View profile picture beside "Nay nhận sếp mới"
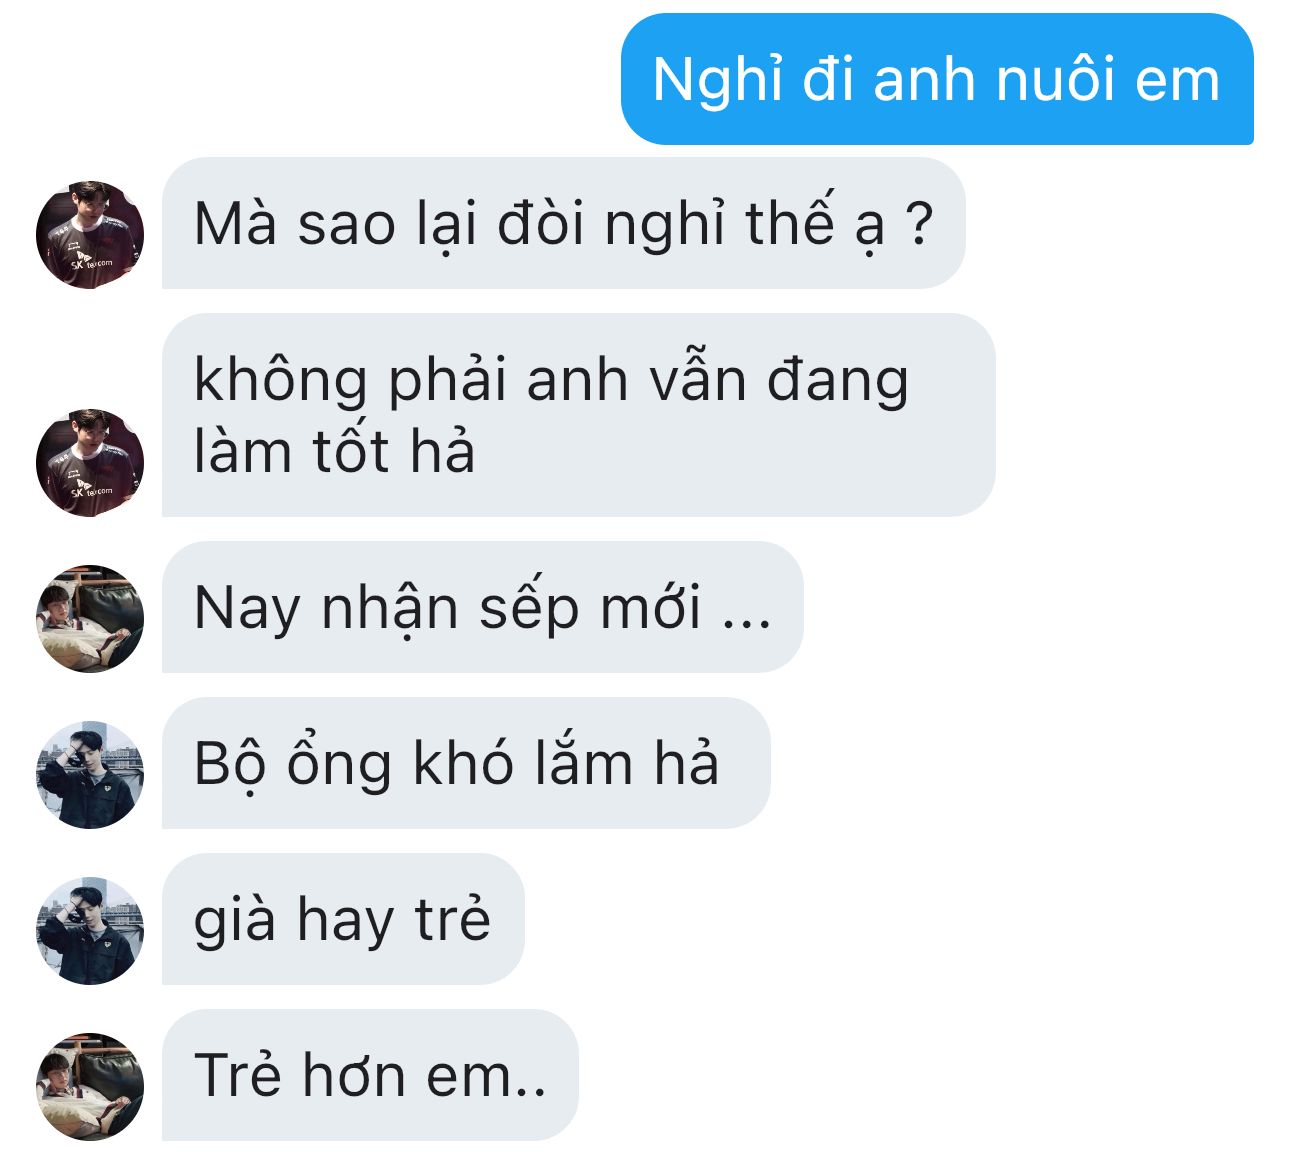The image size is (1290, 1161). click(x=90, y=619)
